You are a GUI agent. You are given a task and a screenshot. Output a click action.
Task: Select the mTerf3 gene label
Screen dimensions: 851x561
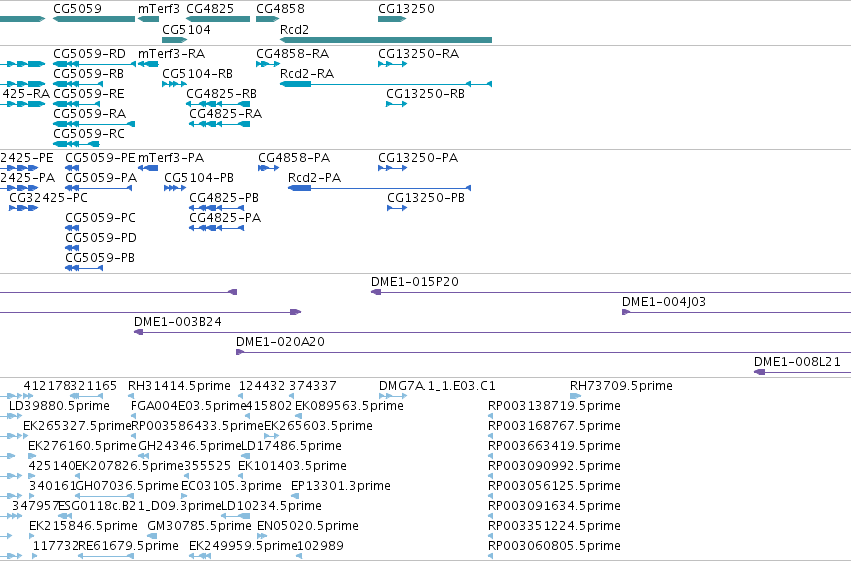click(x=158, y=9)
